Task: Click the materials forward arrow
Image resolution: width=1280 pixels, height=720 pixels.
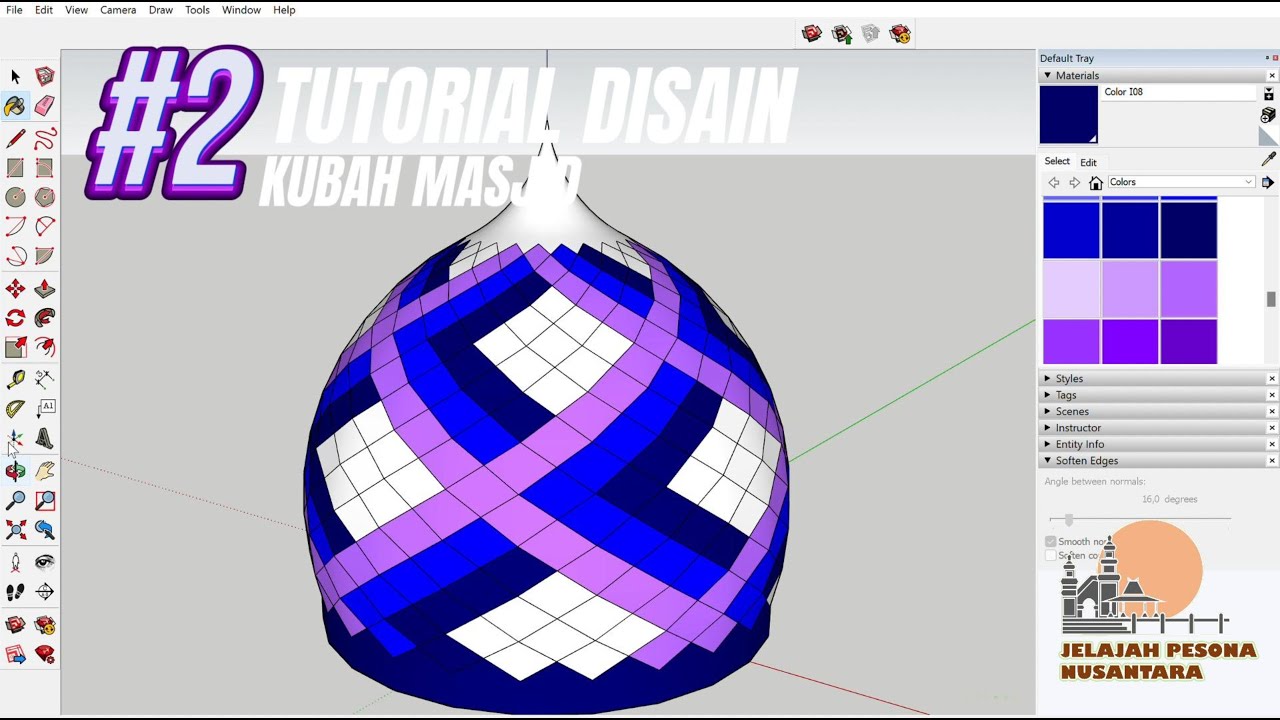Action: coord(1075,183)
